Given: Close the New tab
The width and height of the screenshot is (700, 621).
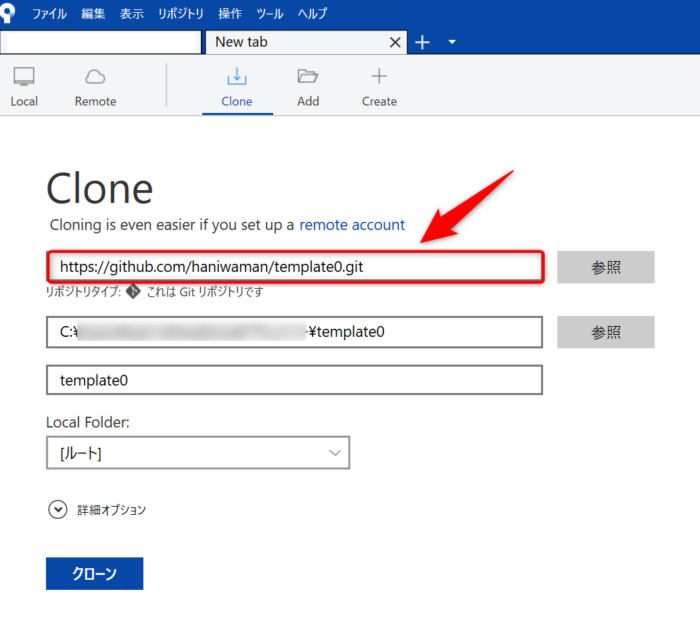Looking at the screenshot, I should coord(395,42).
